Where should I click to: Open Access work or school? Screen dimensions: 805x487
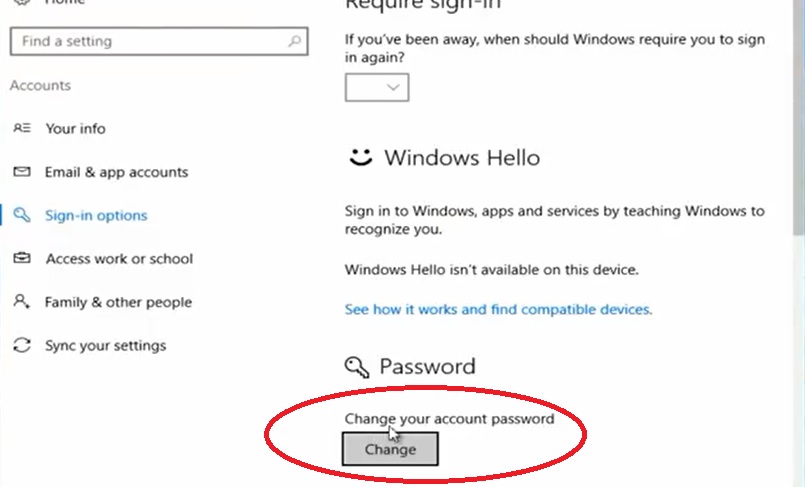pos(119,259)
